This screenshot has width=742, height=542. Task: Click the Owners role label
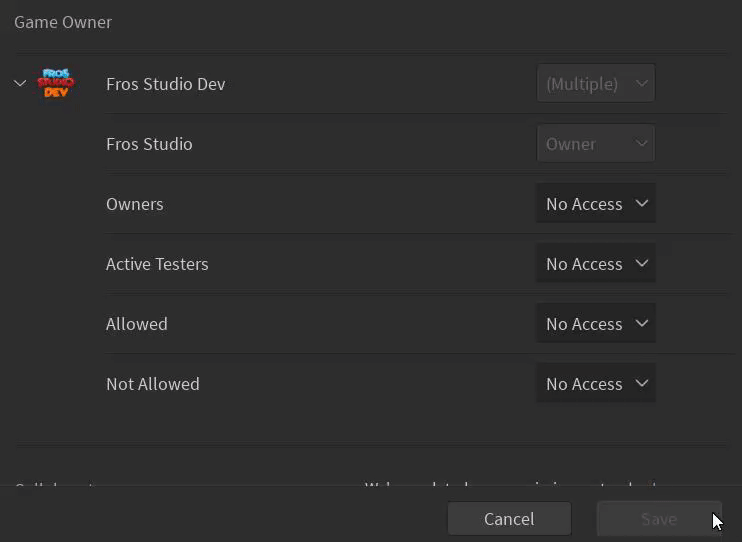click(x=134, y=204)
